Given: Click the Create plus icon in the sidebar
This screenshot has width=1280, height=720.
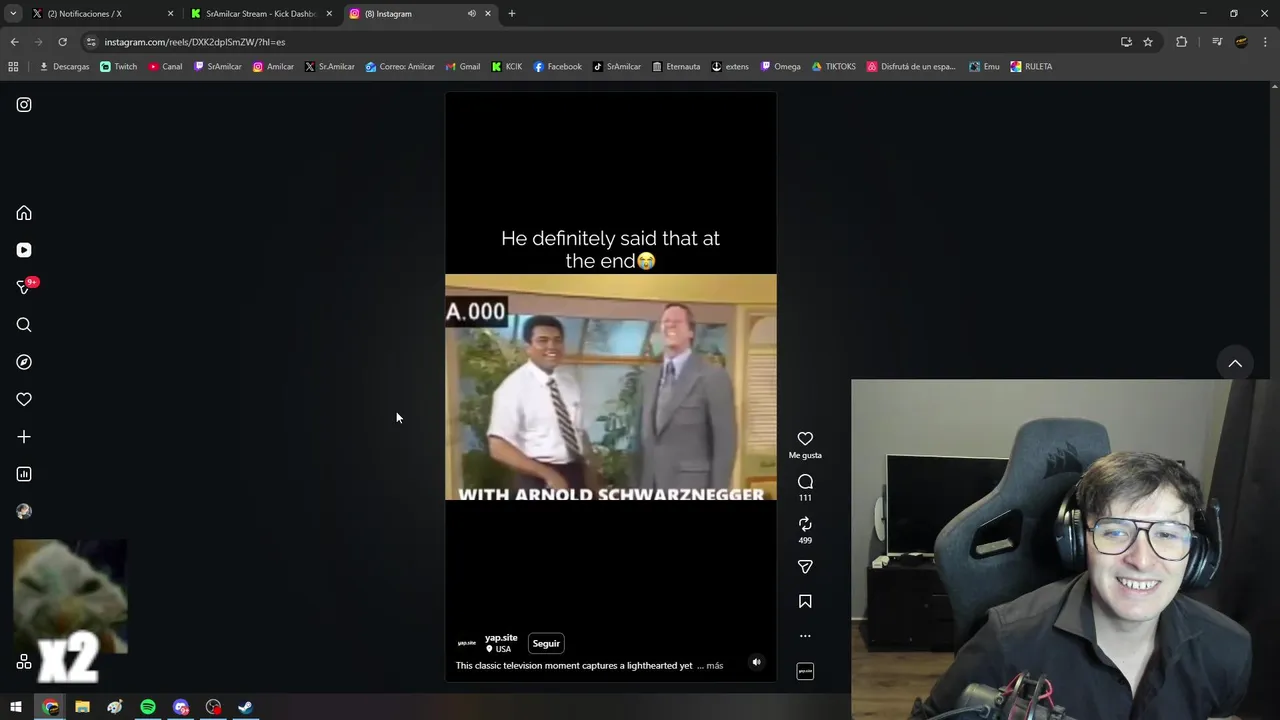Looking at the screenshot, I should [24, 437].
